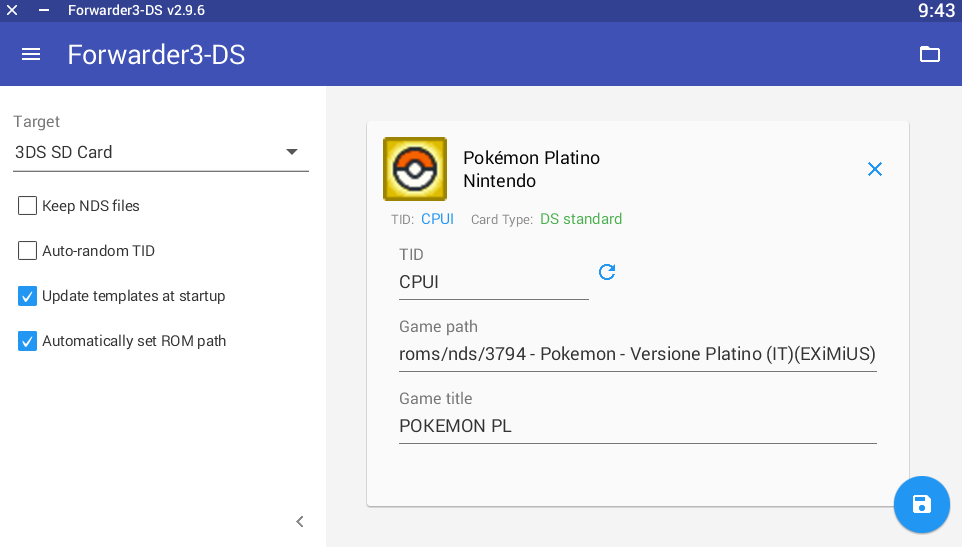Click the green DS standard card type
The height and width of the screenshot is (547, 962).
[581, 219]
